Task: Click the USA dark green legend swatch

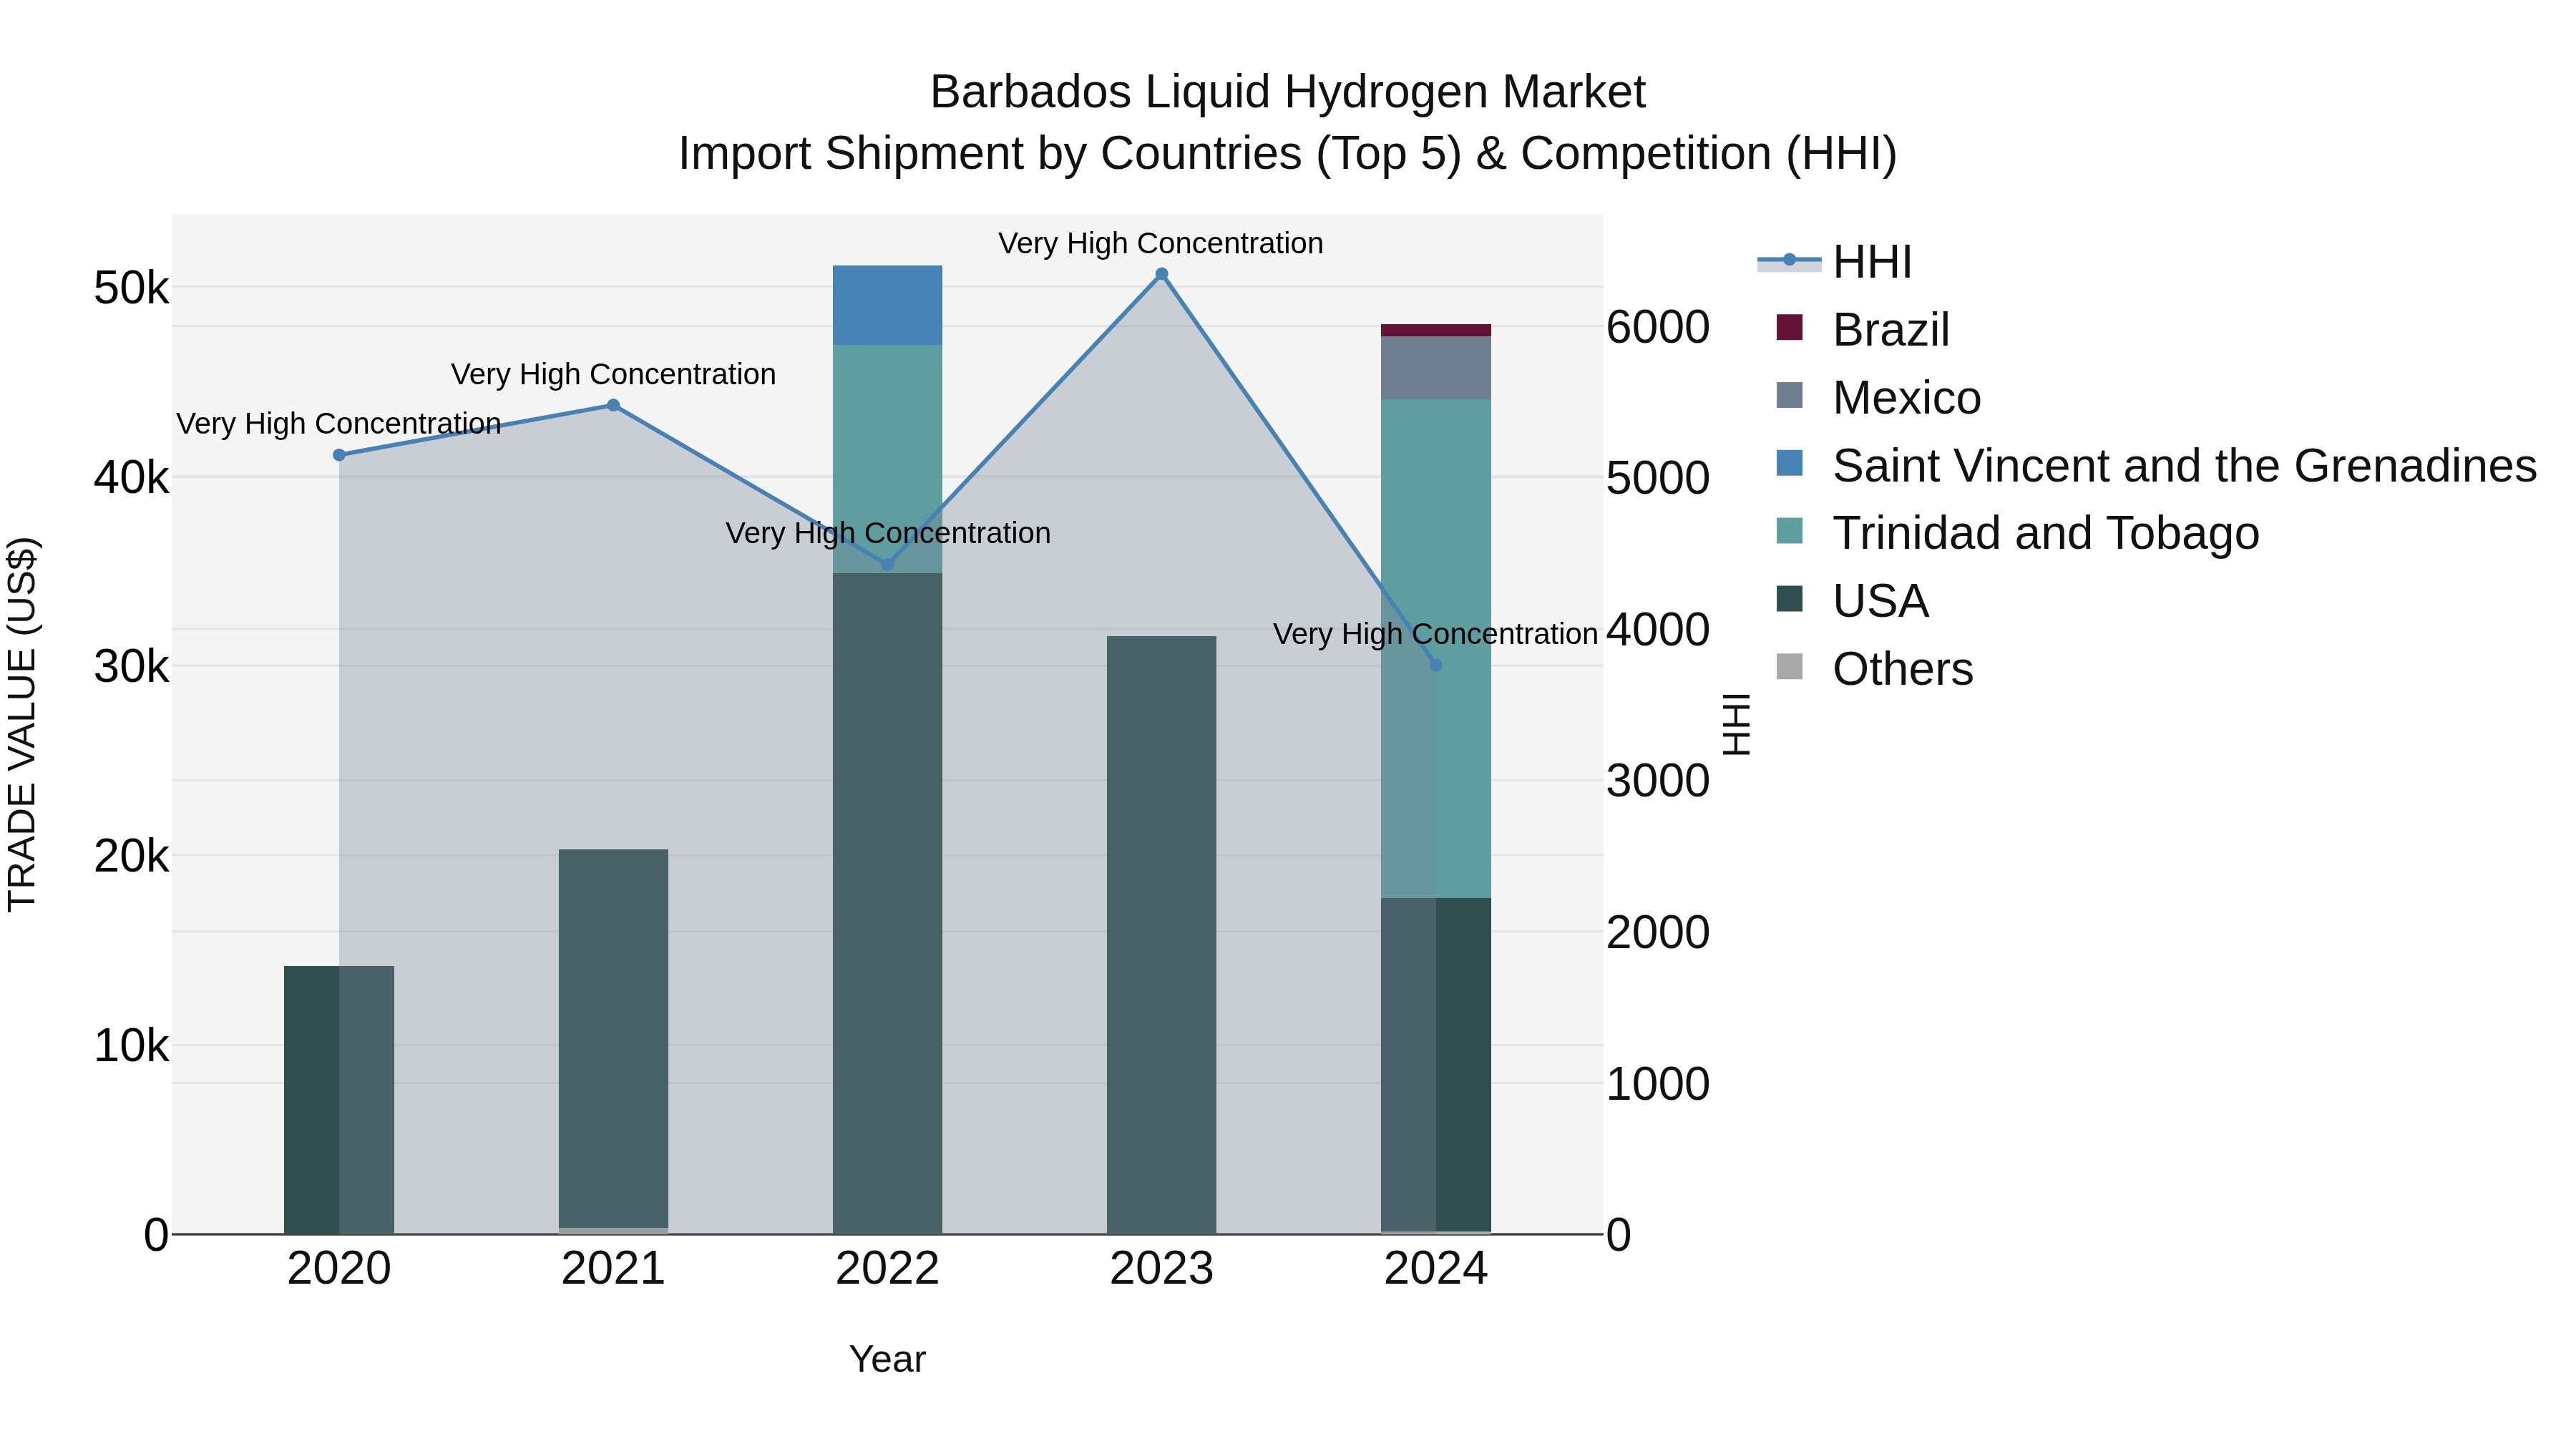Action: click(x=1790, y=598)
